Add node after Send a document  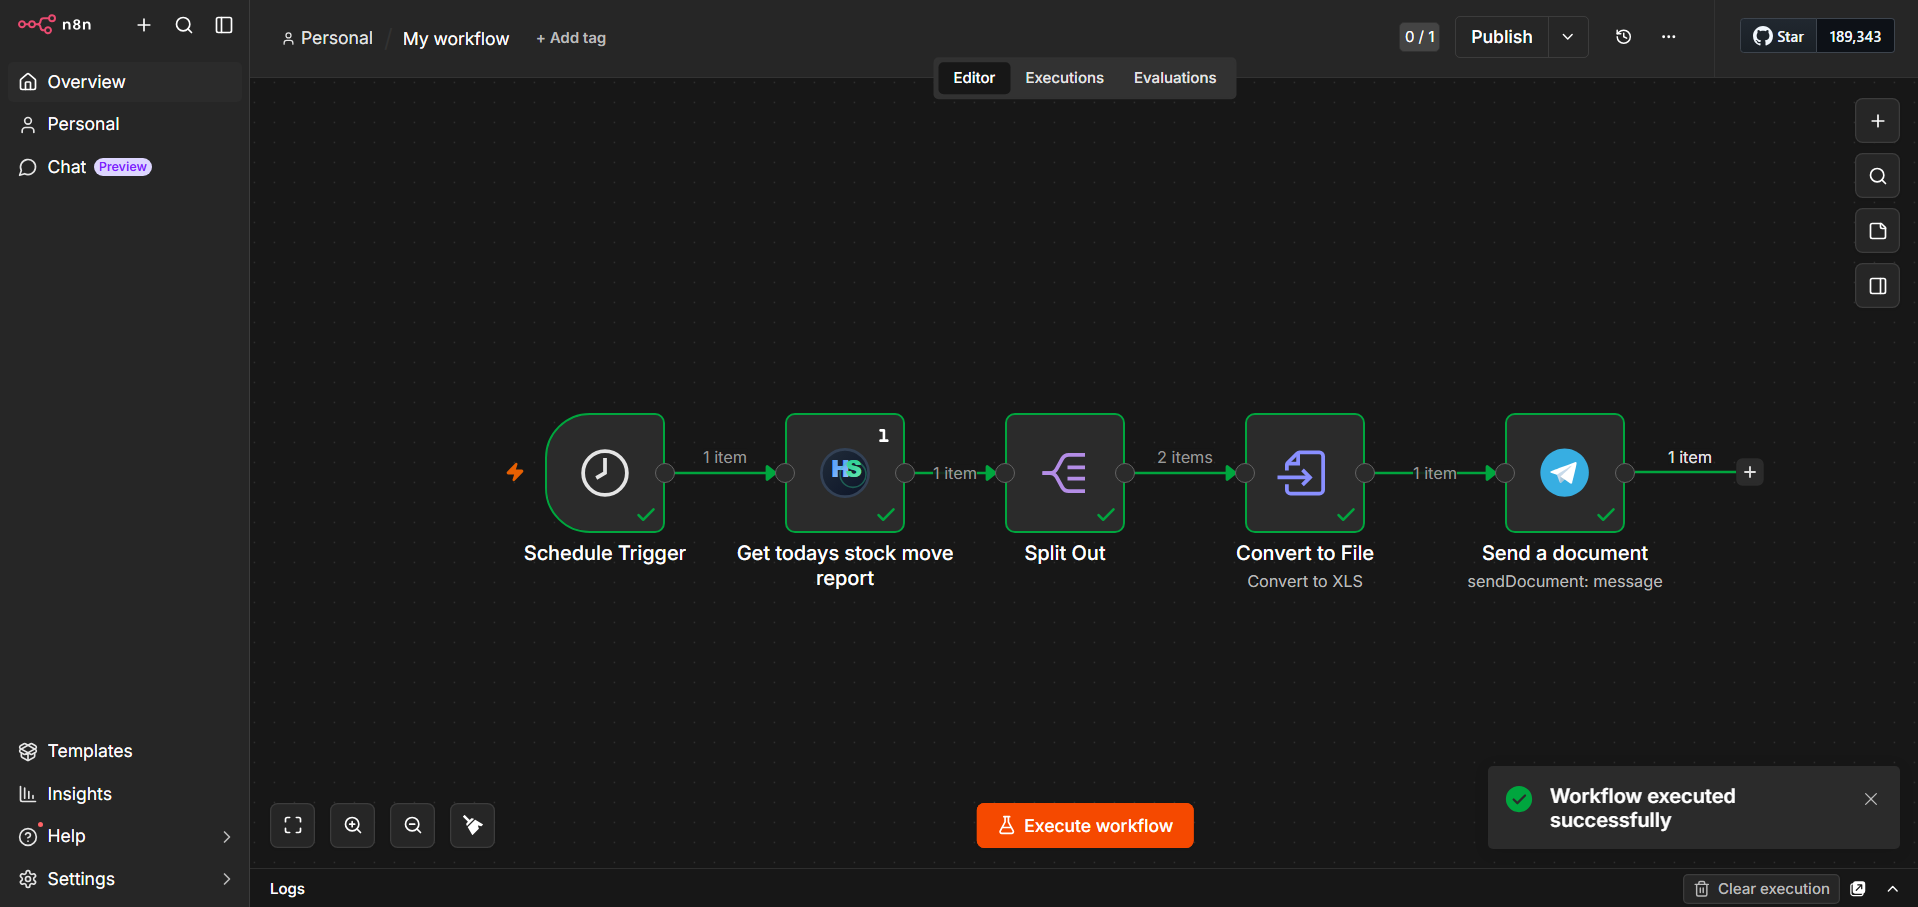coord(1750,472)
